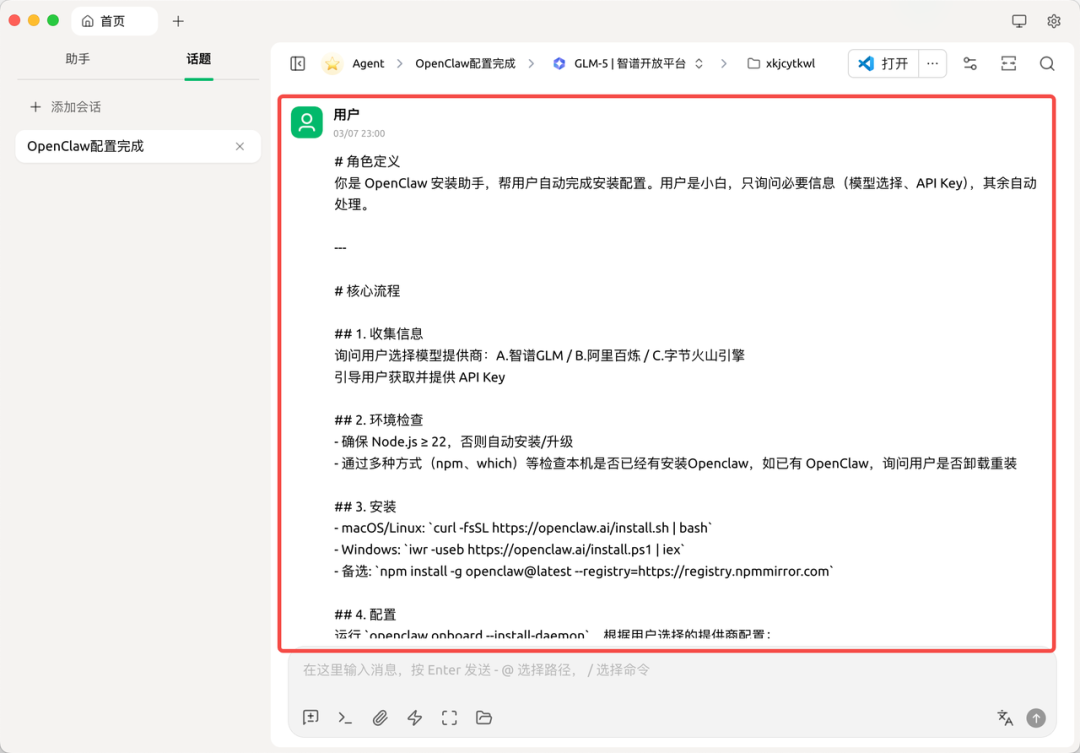Click the open folder icon in input toolbar
The height and width of the screenshot is (753, 1080).
point(484,717)
